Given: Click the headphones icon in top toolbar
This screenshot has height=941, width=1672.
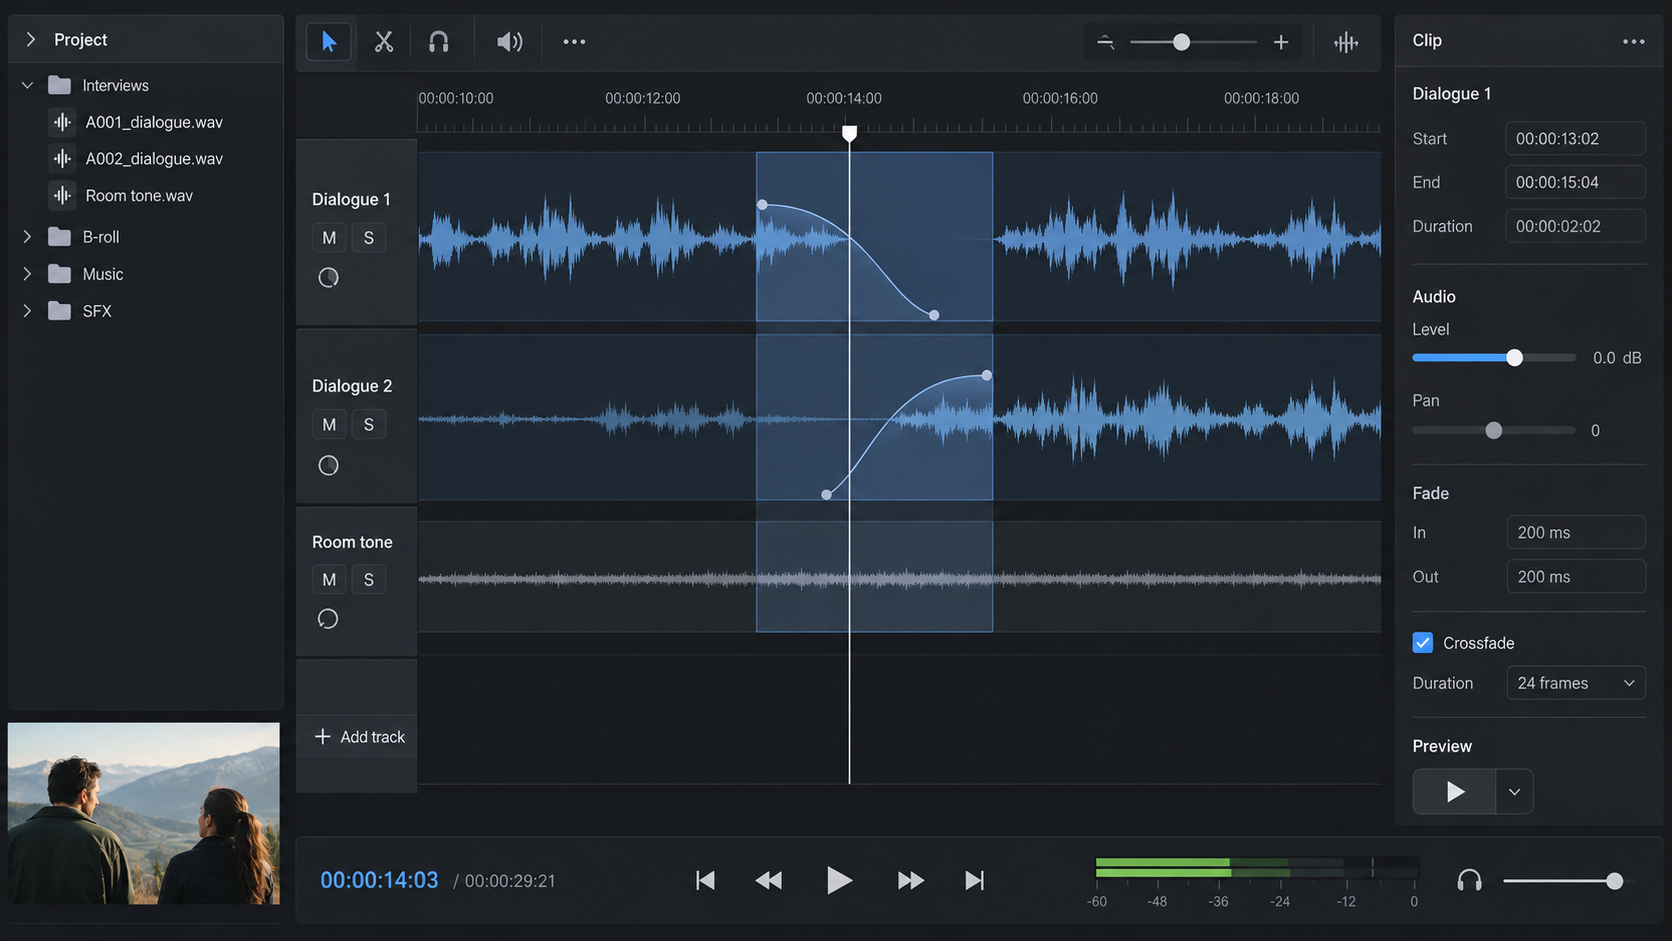Looking at the screenshot, I should (438, 42).
